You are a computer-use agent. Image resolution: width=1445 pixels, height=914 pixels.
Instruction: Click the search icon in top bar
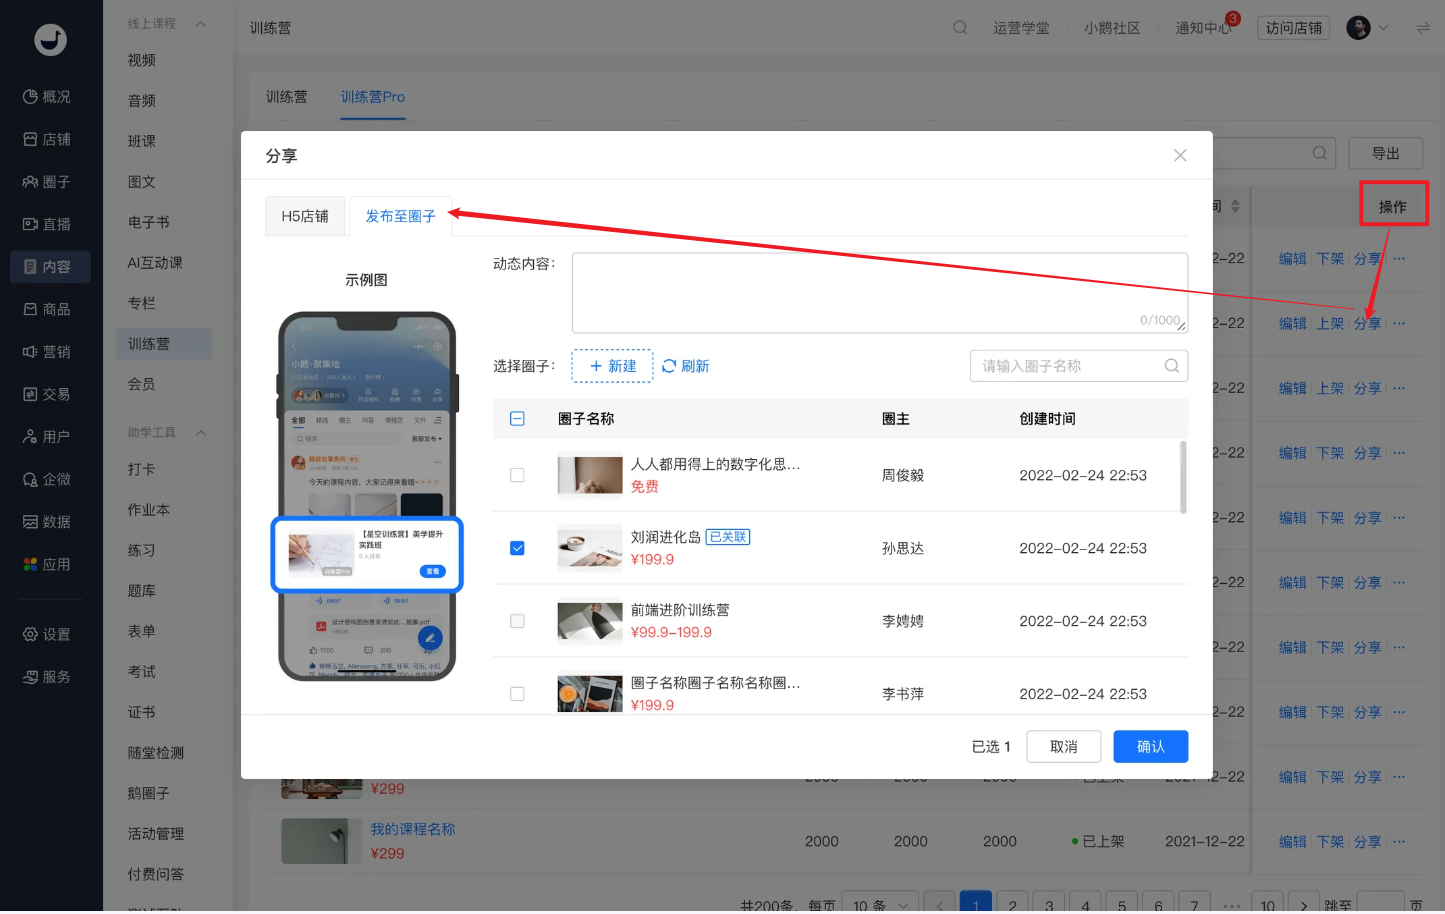point(960,28)
